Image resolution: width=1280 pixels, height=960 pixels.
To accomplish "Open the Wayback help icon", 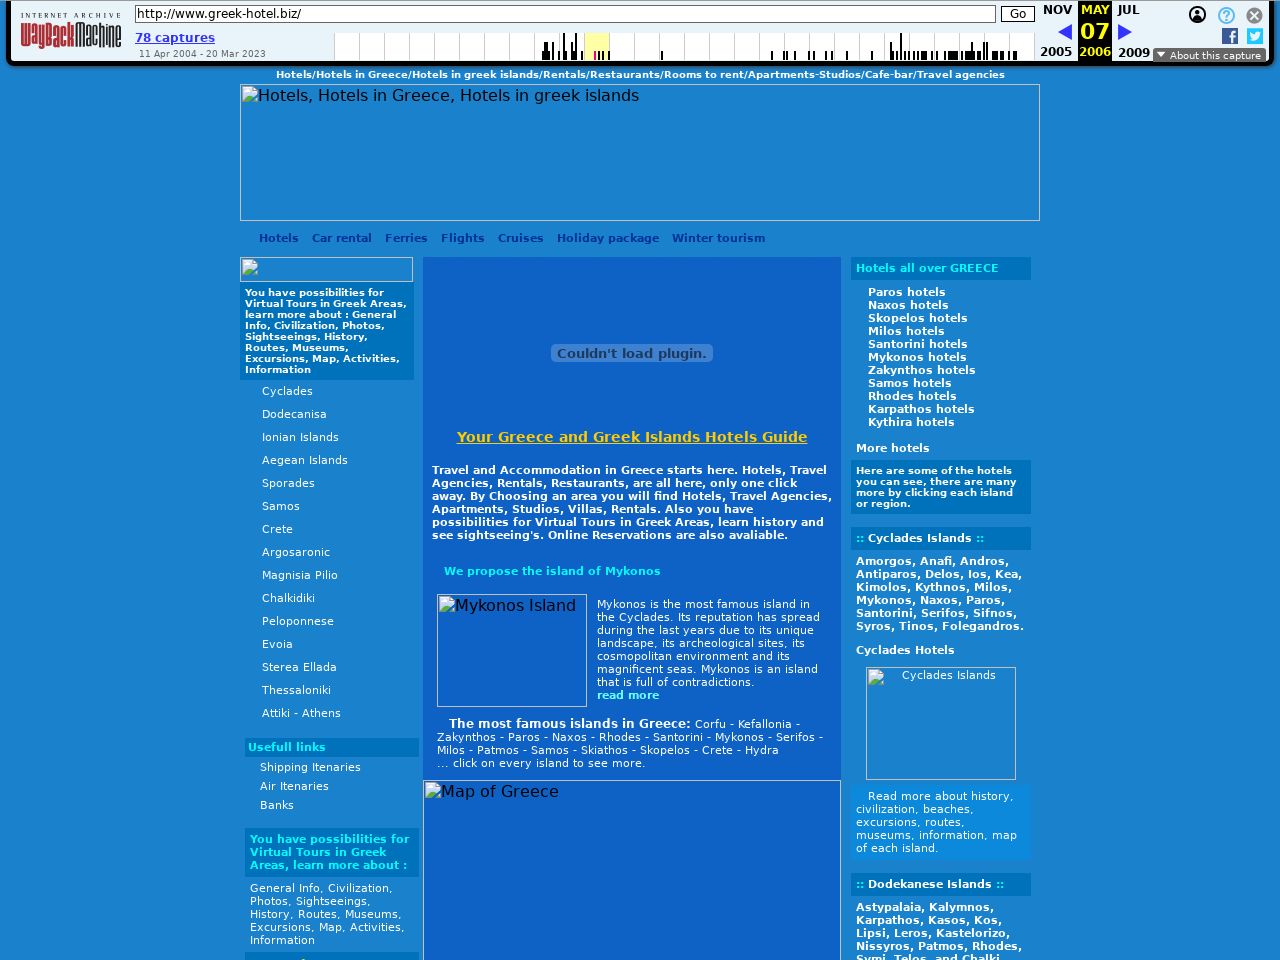I will [x=1226, y=15].
